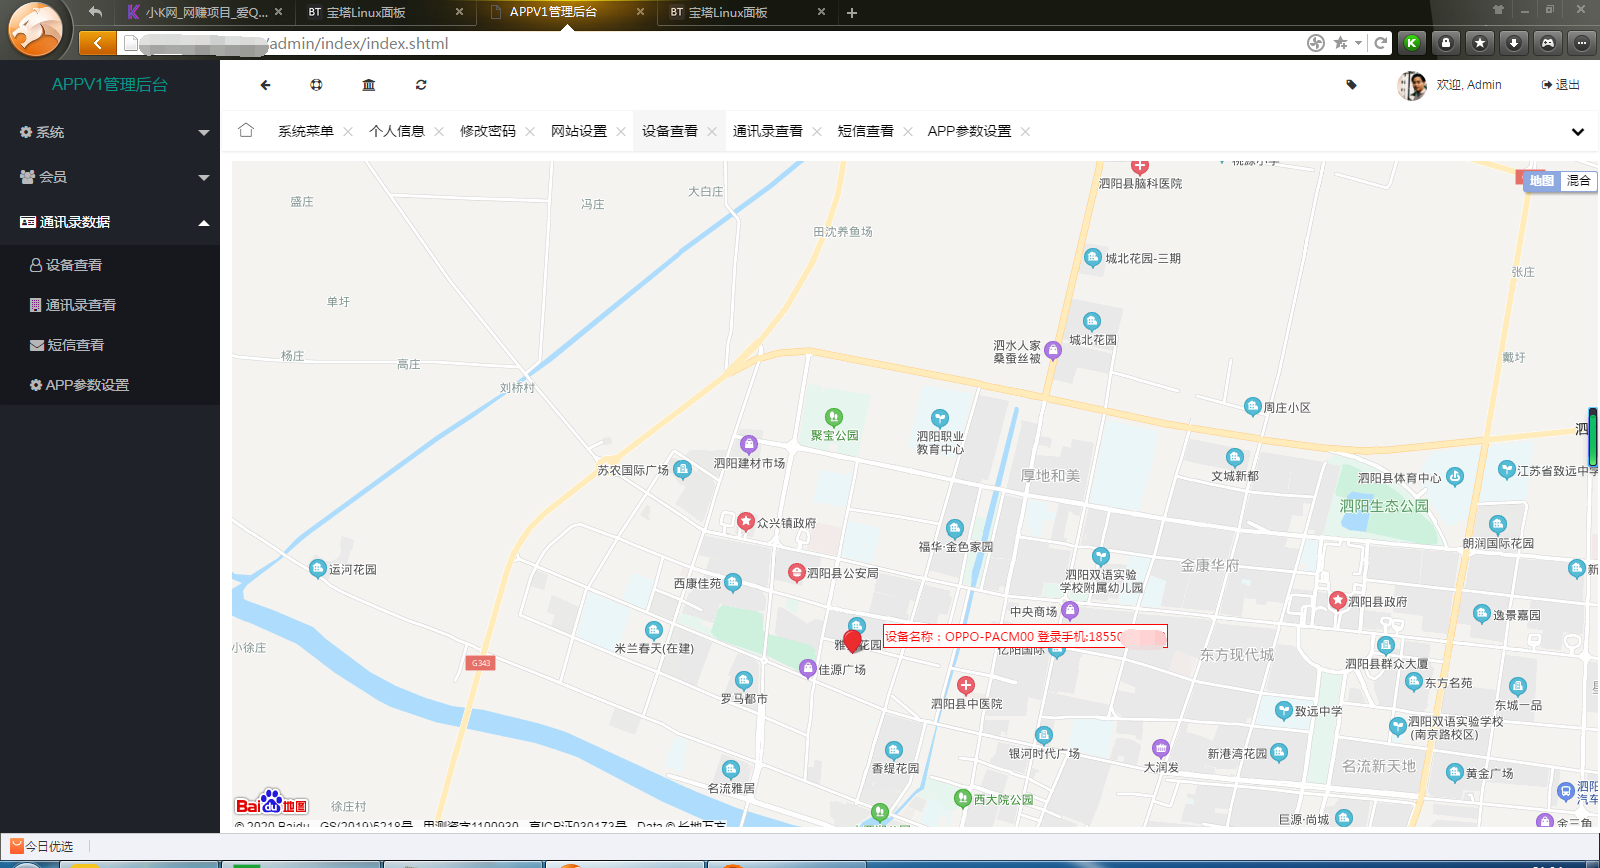
Task: Switch map to 混合 hybrid view
Action: [x=1578, y=181]
